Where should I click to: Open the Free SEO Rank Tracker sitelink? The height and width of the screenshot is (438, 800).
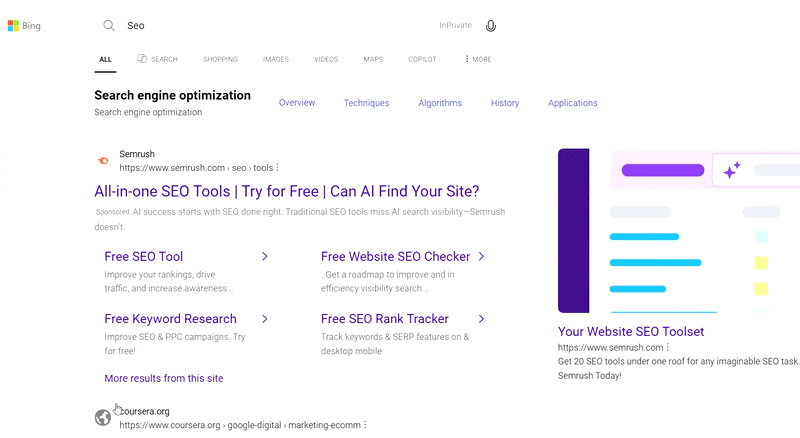click(x=385, y=319)
